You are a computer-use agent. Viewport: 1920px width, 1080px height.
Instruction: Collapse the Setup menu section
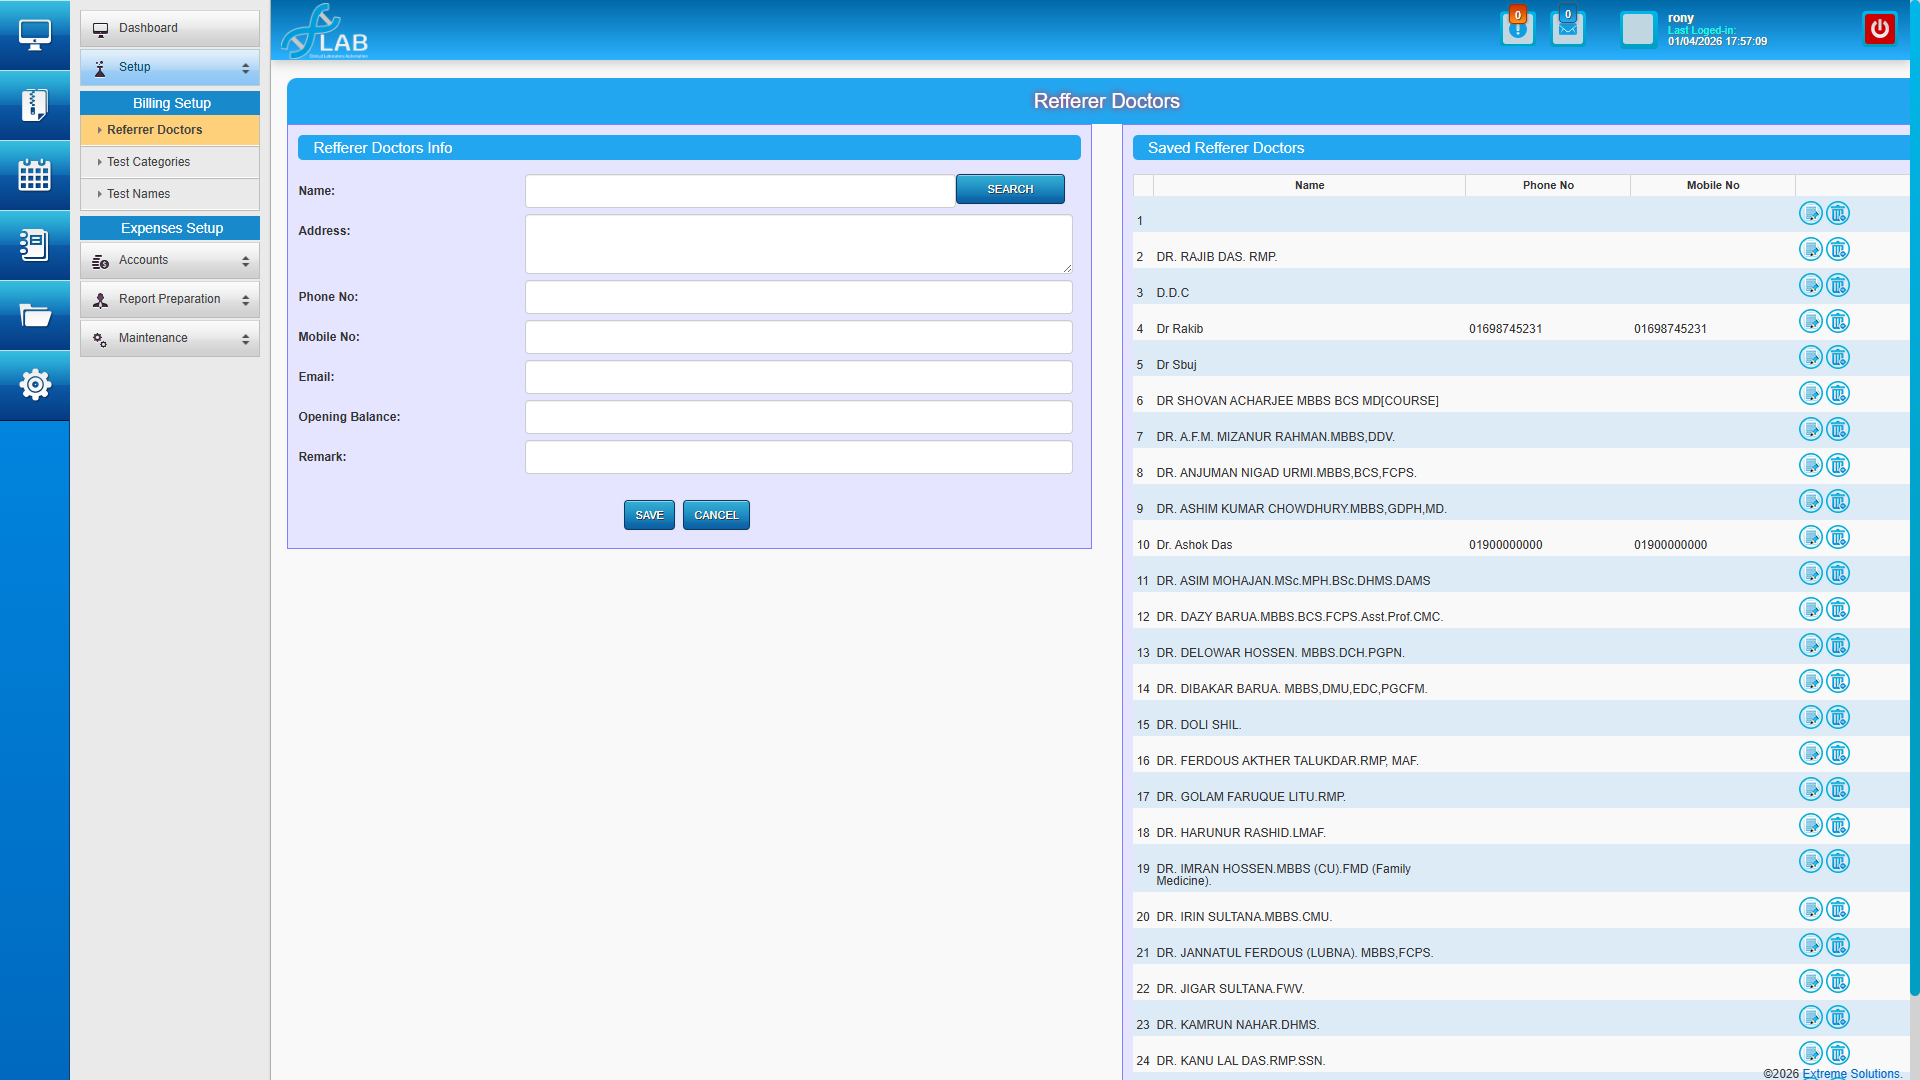[x=169, y=67]
